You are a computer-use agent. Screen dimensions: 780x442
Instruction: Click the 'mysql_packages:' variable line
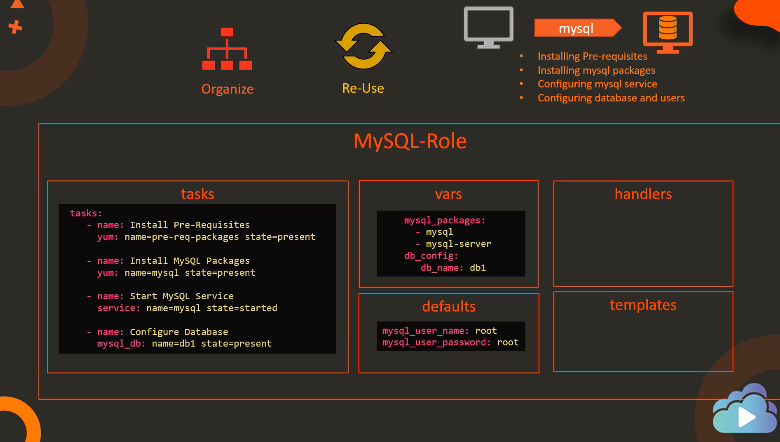pos(445,220)
